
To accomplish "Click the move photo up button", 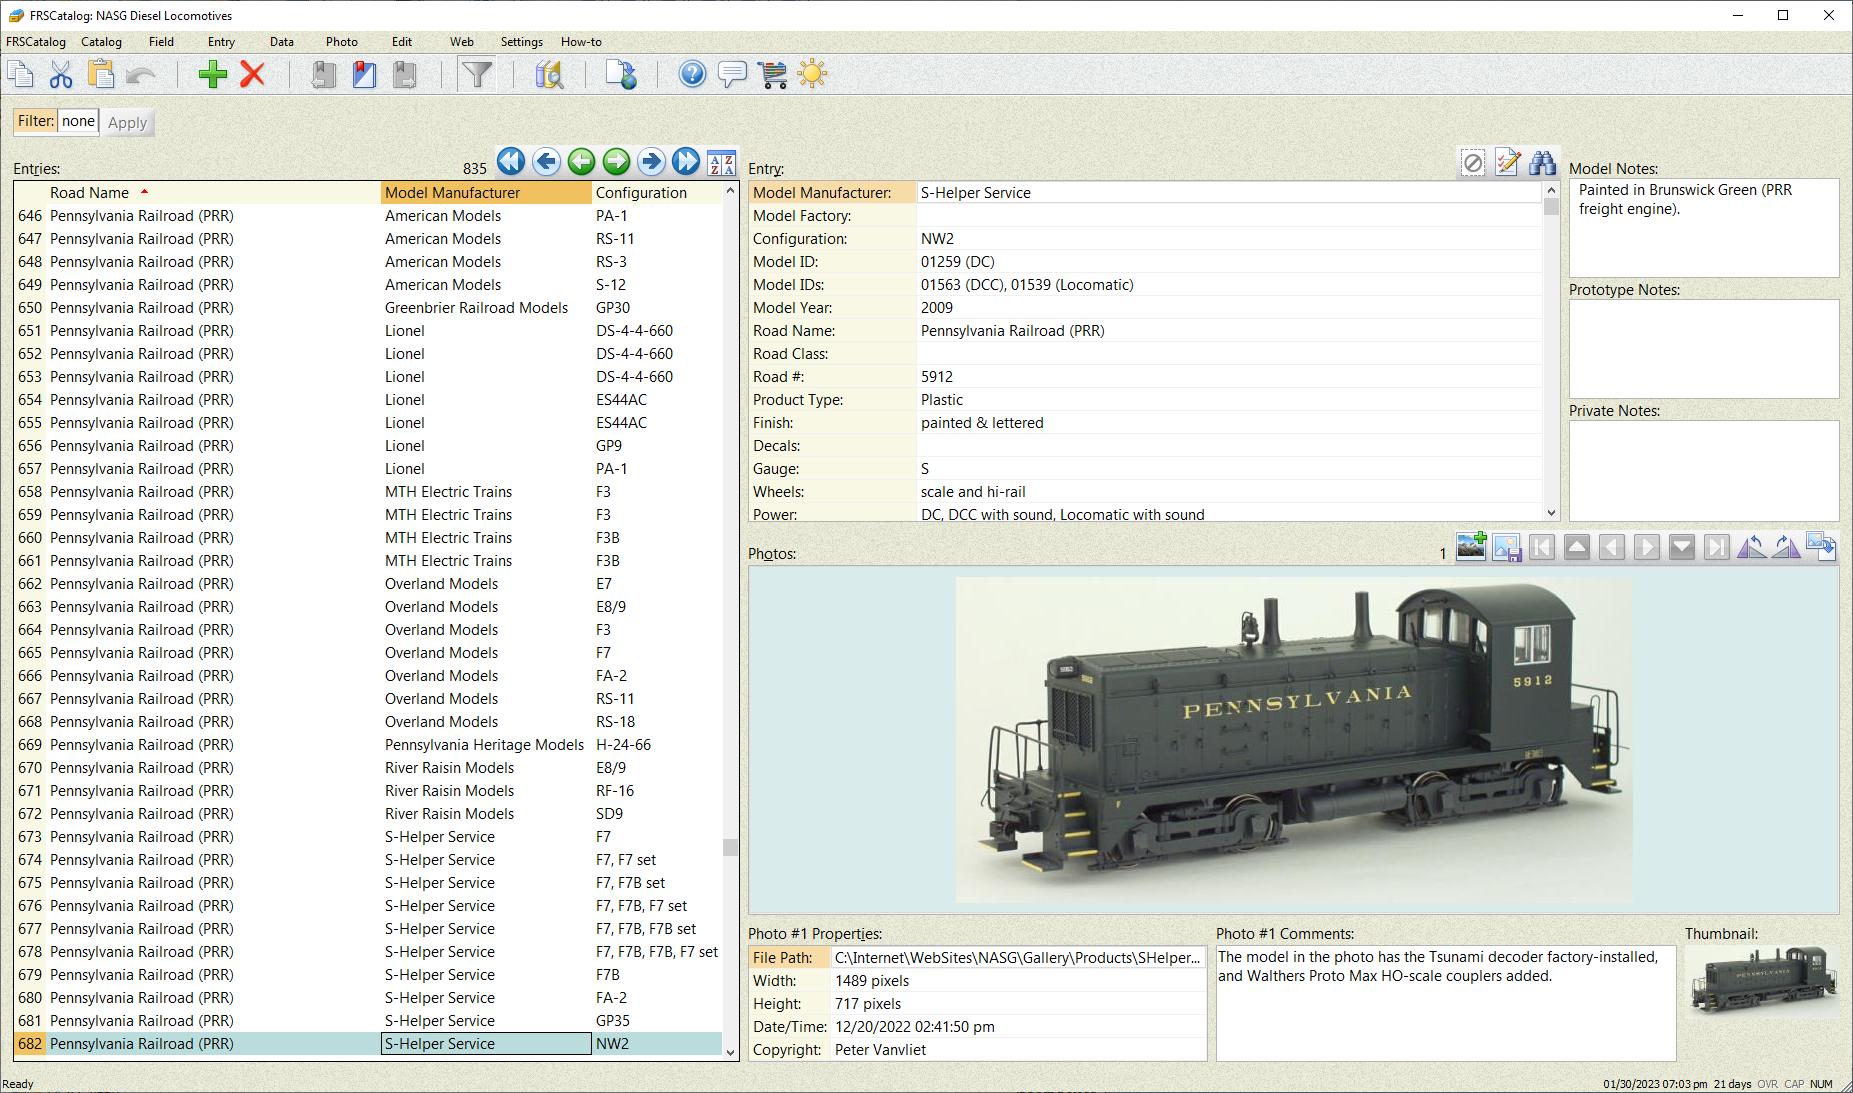I will pos(1577,546).
